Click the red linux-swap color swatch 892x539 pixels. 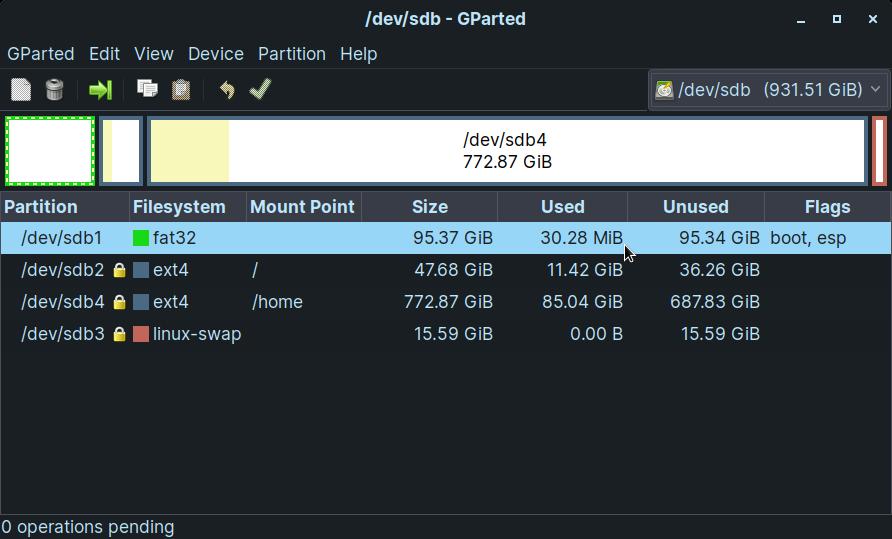[x=141, y=334]
